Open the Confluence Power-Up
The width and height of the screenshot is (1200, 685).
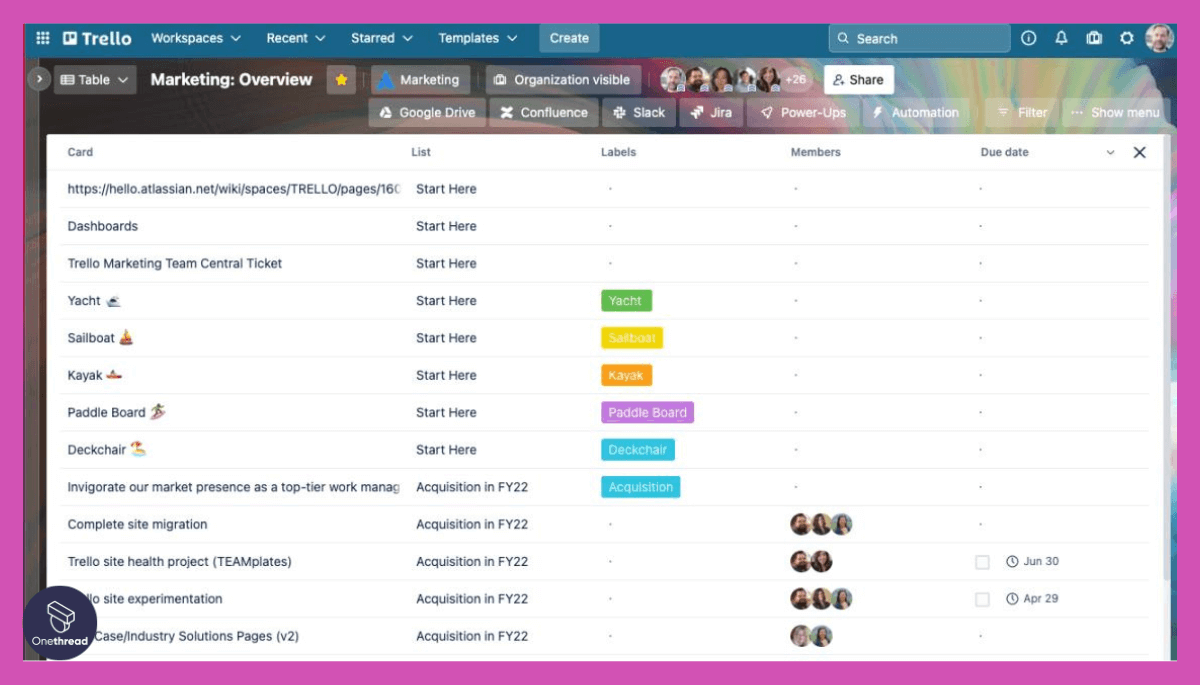click(543, 112)
